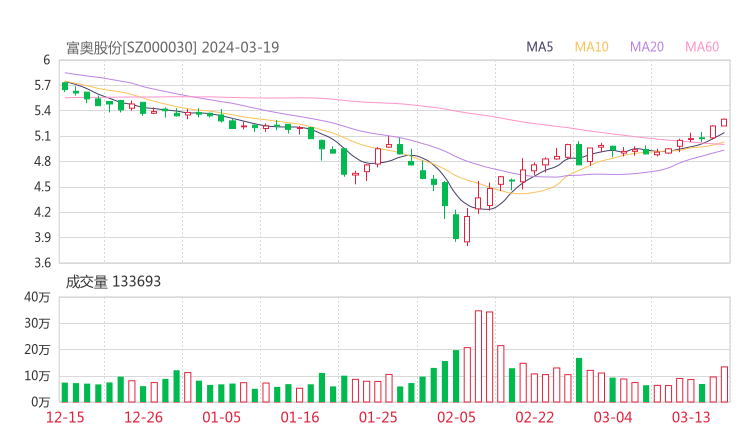Click the 02-22 date axis label
This screenshot has width=740, height=440.
point(535,417)
